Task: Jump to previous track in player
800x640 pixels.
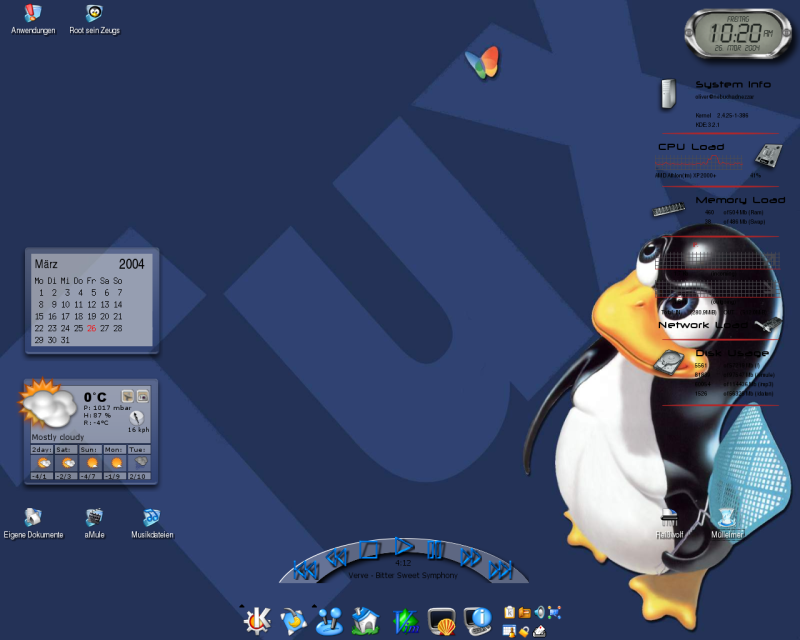Action: [x=304, y=571]
